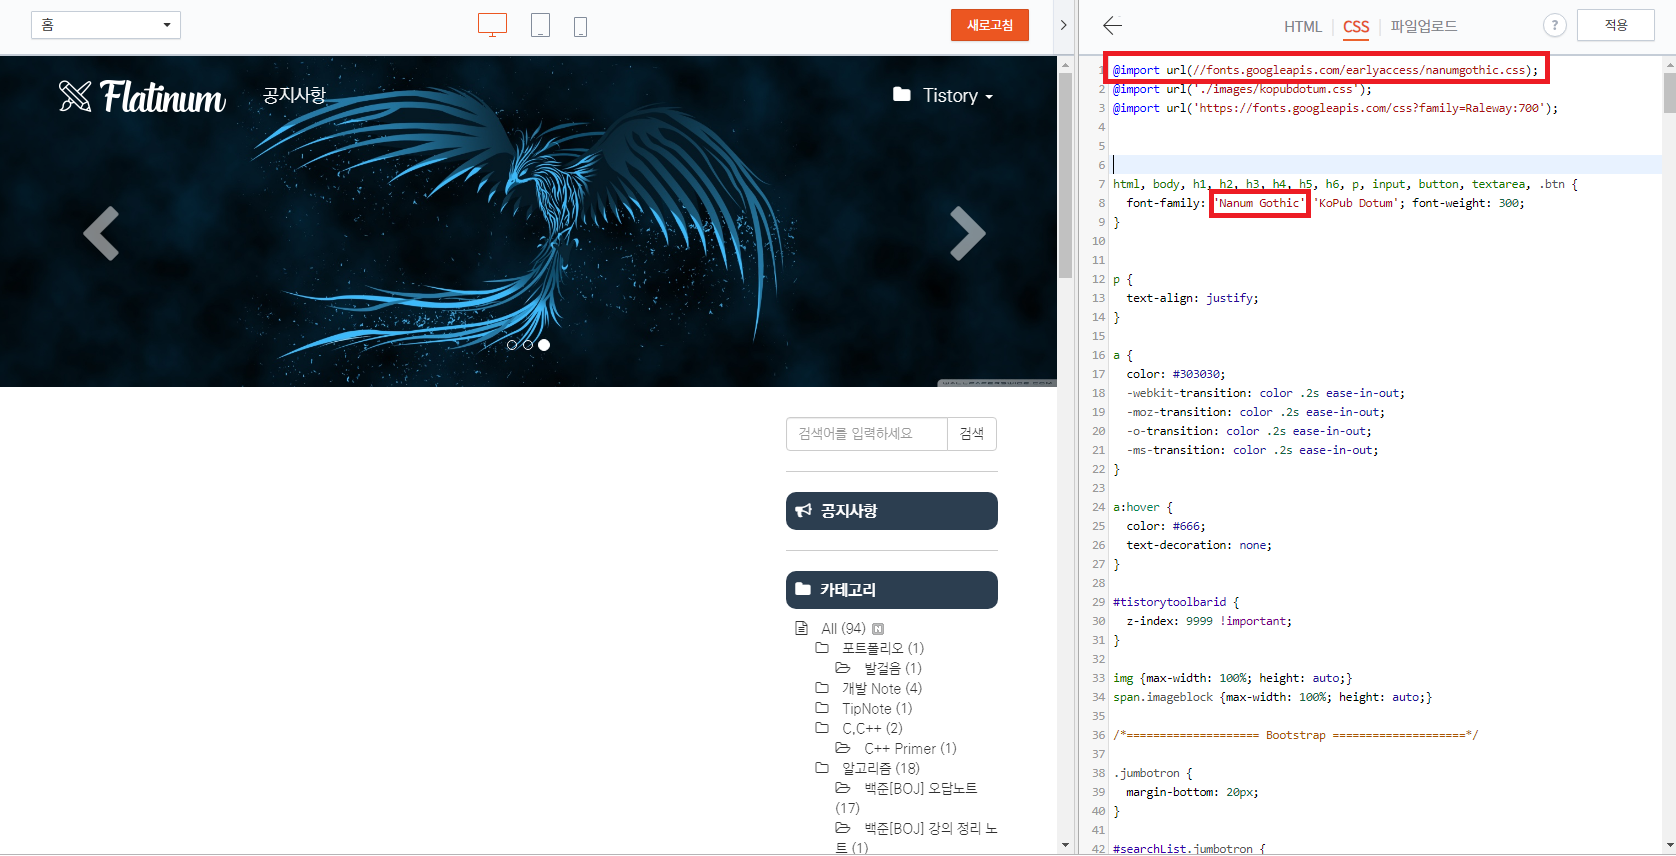Show previous carousel slide

point(101,233)
